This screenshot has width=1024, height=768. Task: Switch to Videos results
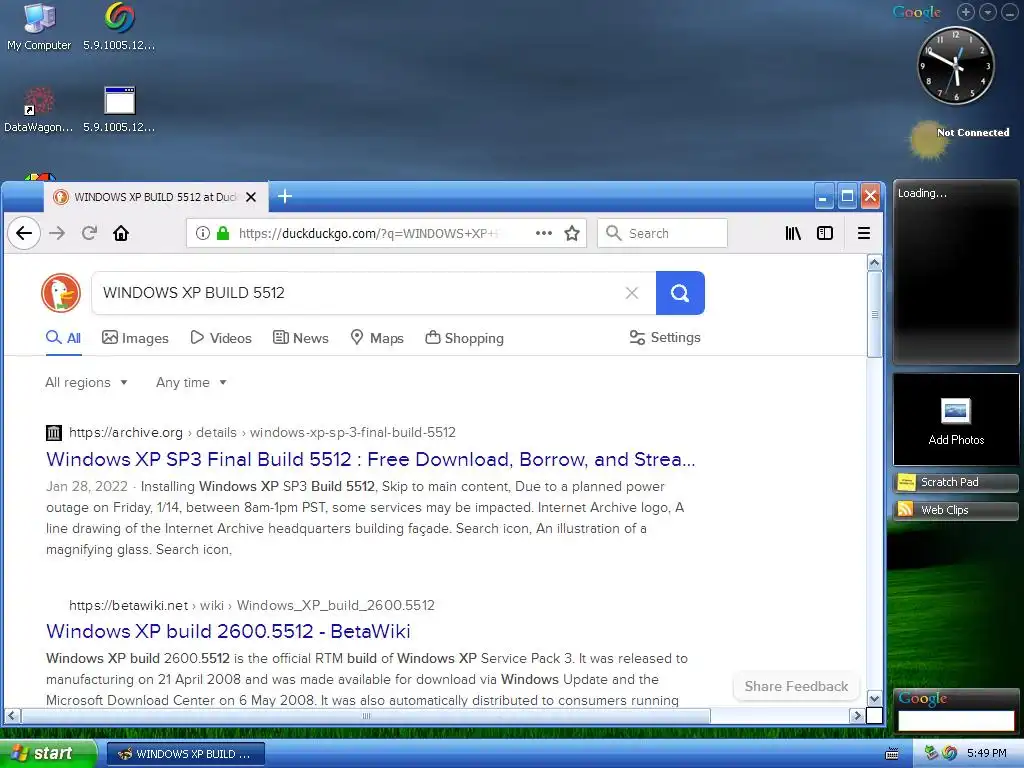221,338
